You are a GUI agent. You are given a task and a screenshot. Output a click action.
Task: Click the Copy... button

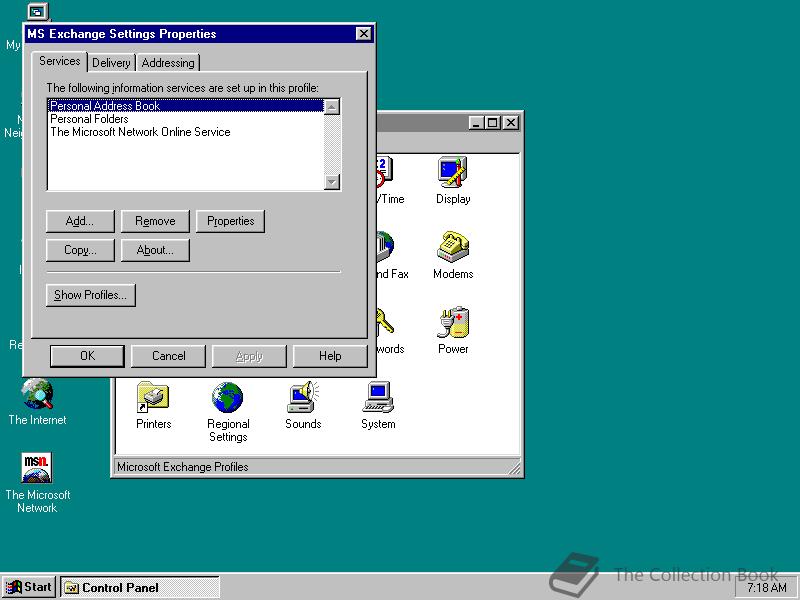pos(80,250)
